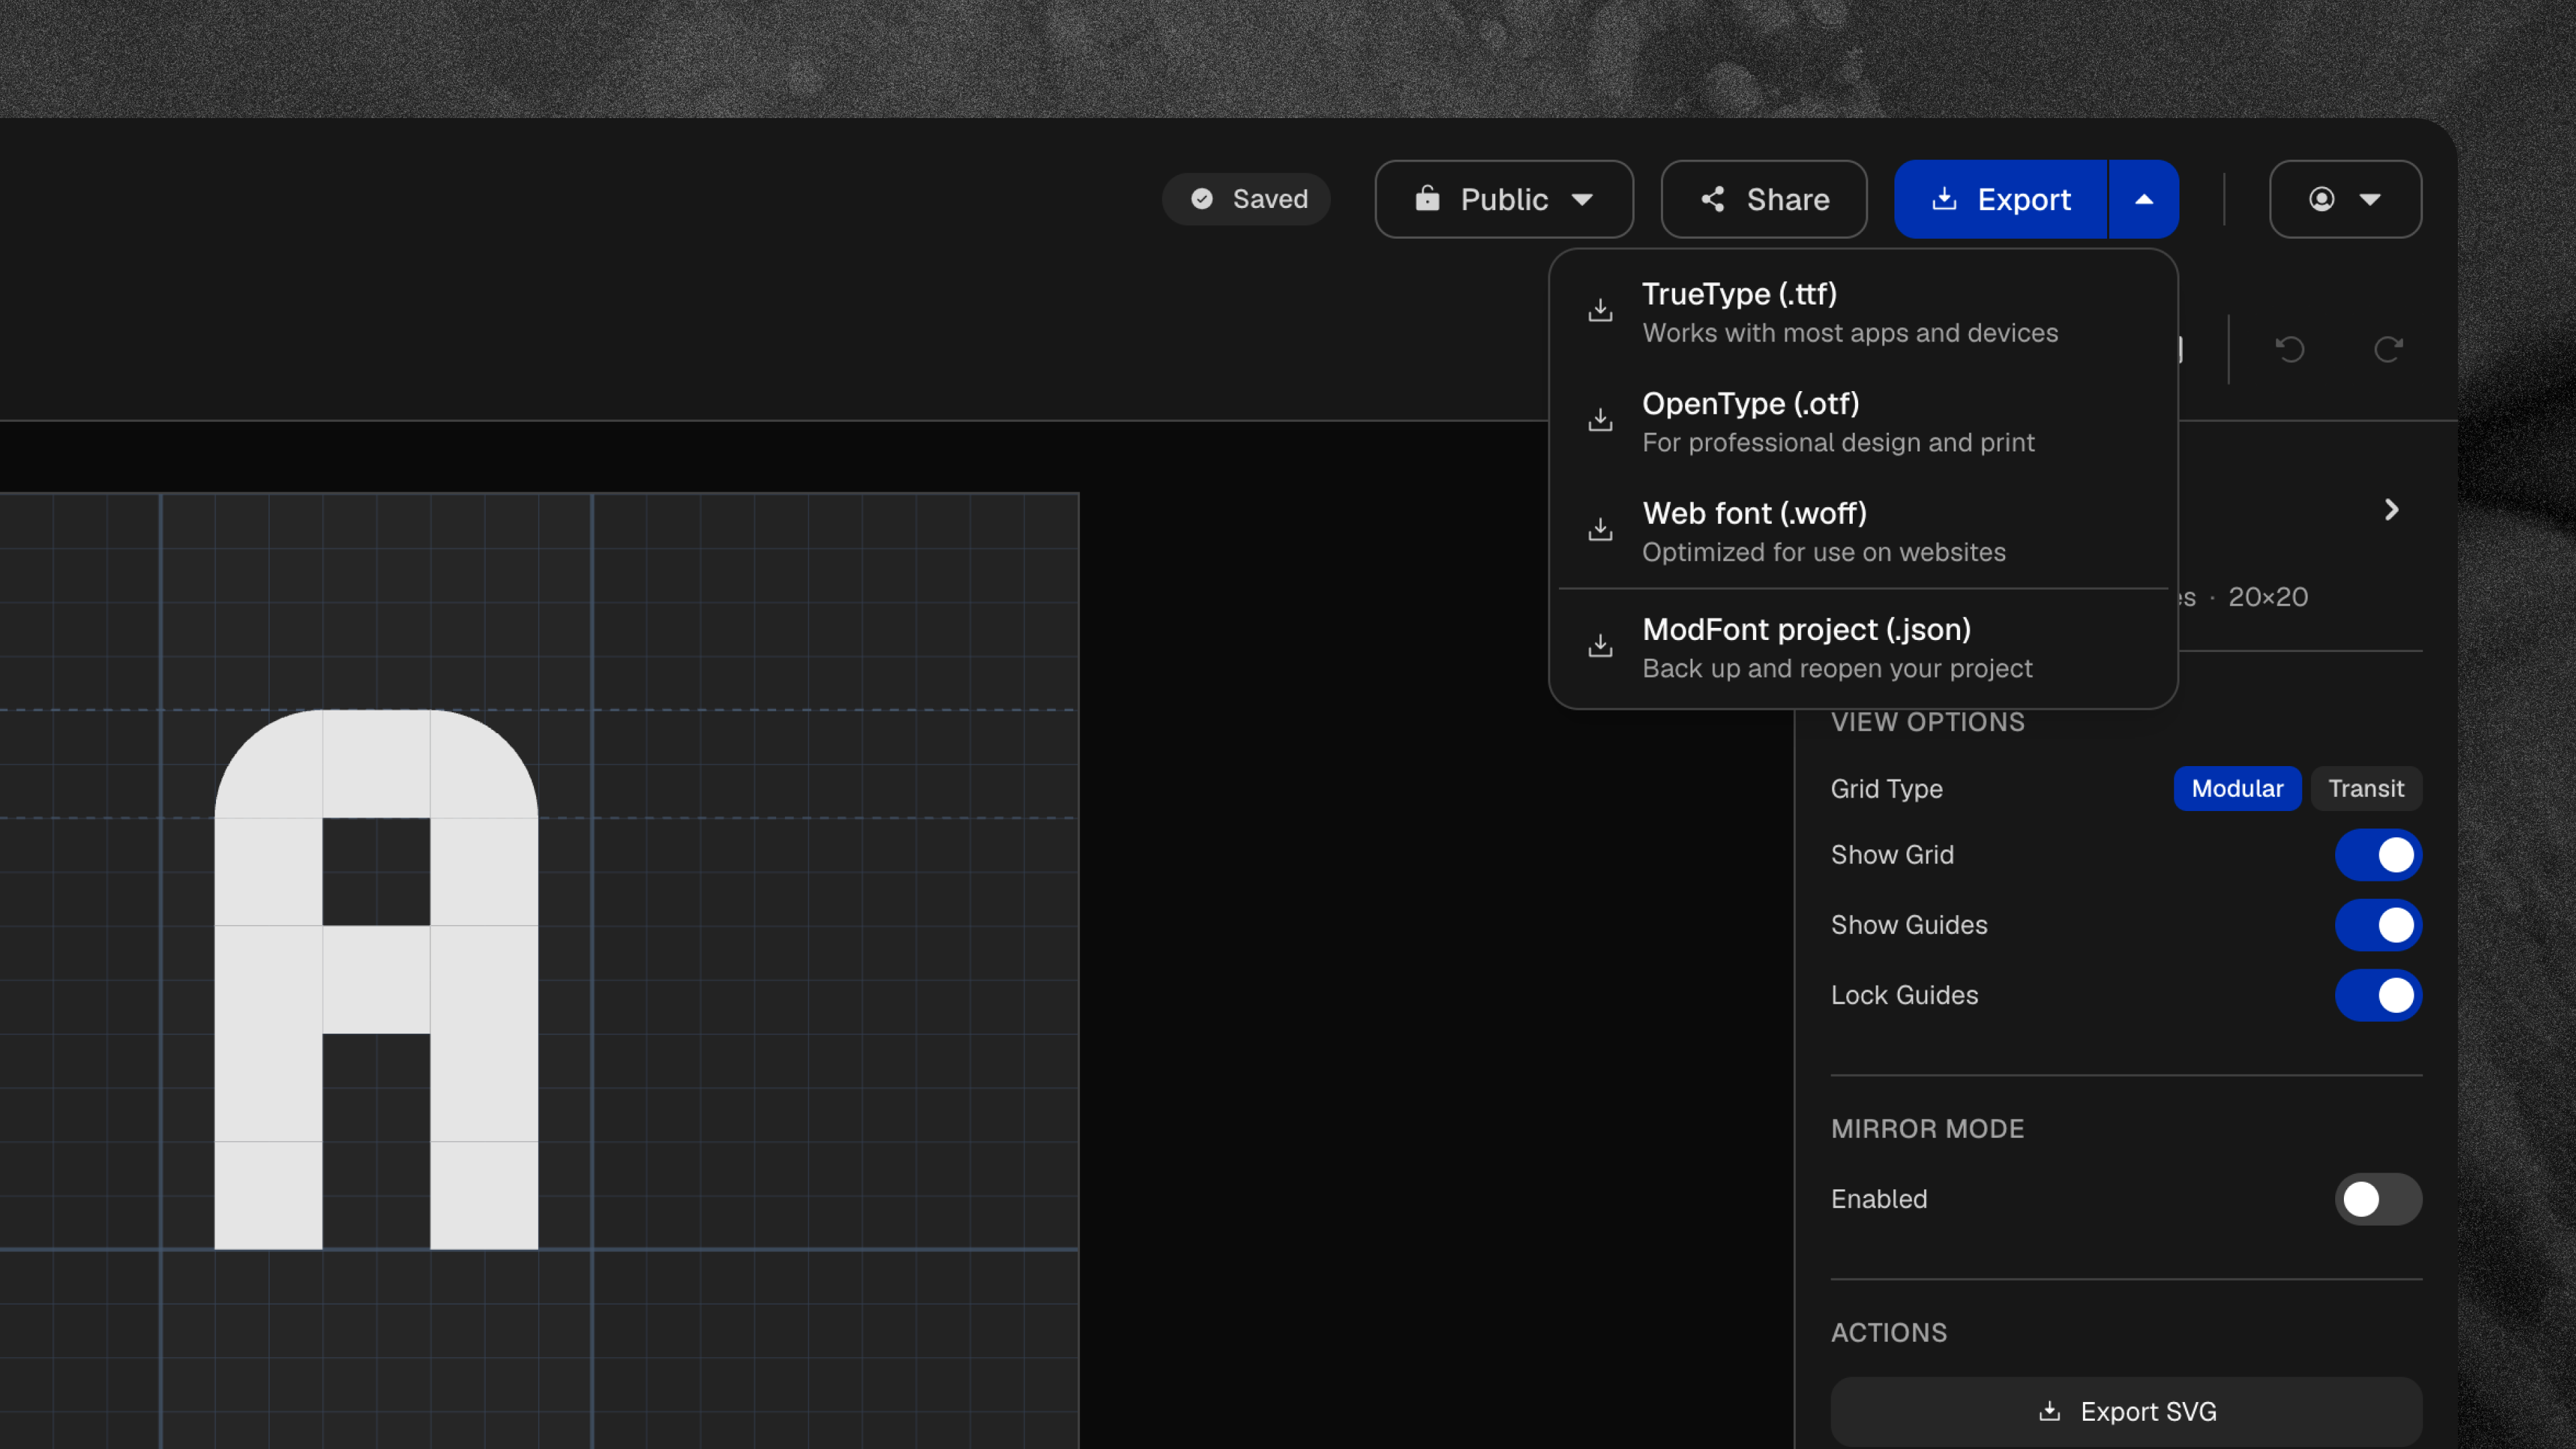Select Transit grid type
The image size is (2576, 1449).
point(2366,788)
